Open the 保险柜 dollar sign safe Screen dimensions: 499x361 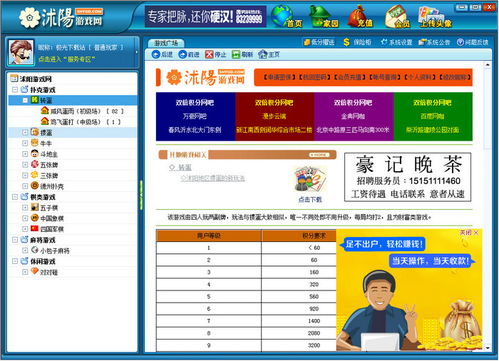click(357, 42)
